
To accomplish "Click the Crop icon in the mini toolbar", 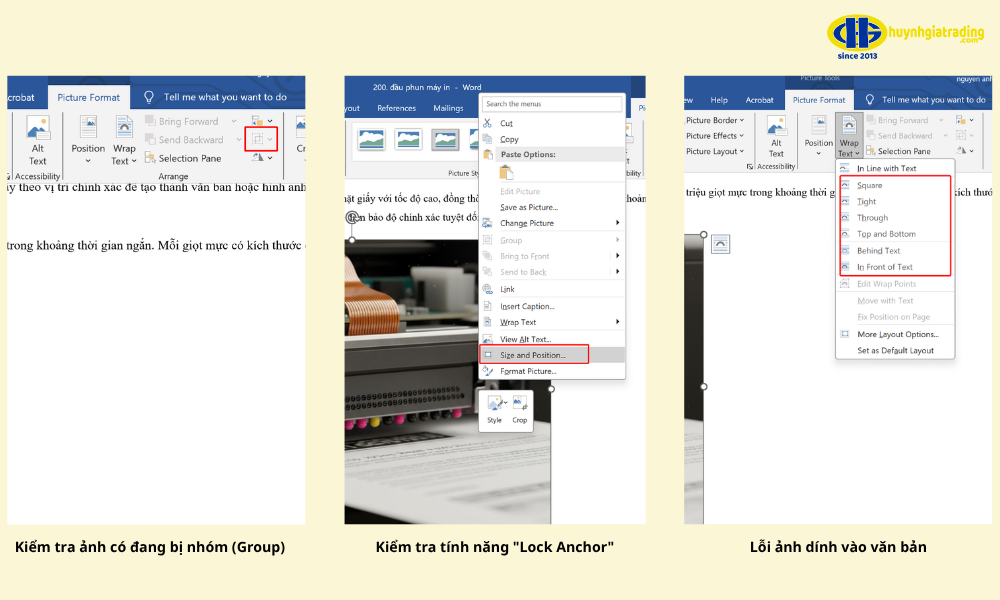I will [x=519, y=408].
